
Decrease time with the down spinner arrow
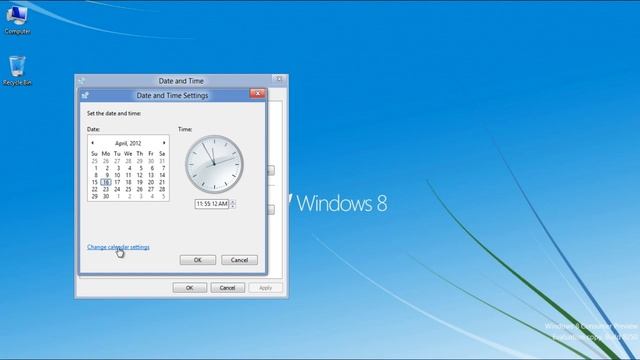233,206
